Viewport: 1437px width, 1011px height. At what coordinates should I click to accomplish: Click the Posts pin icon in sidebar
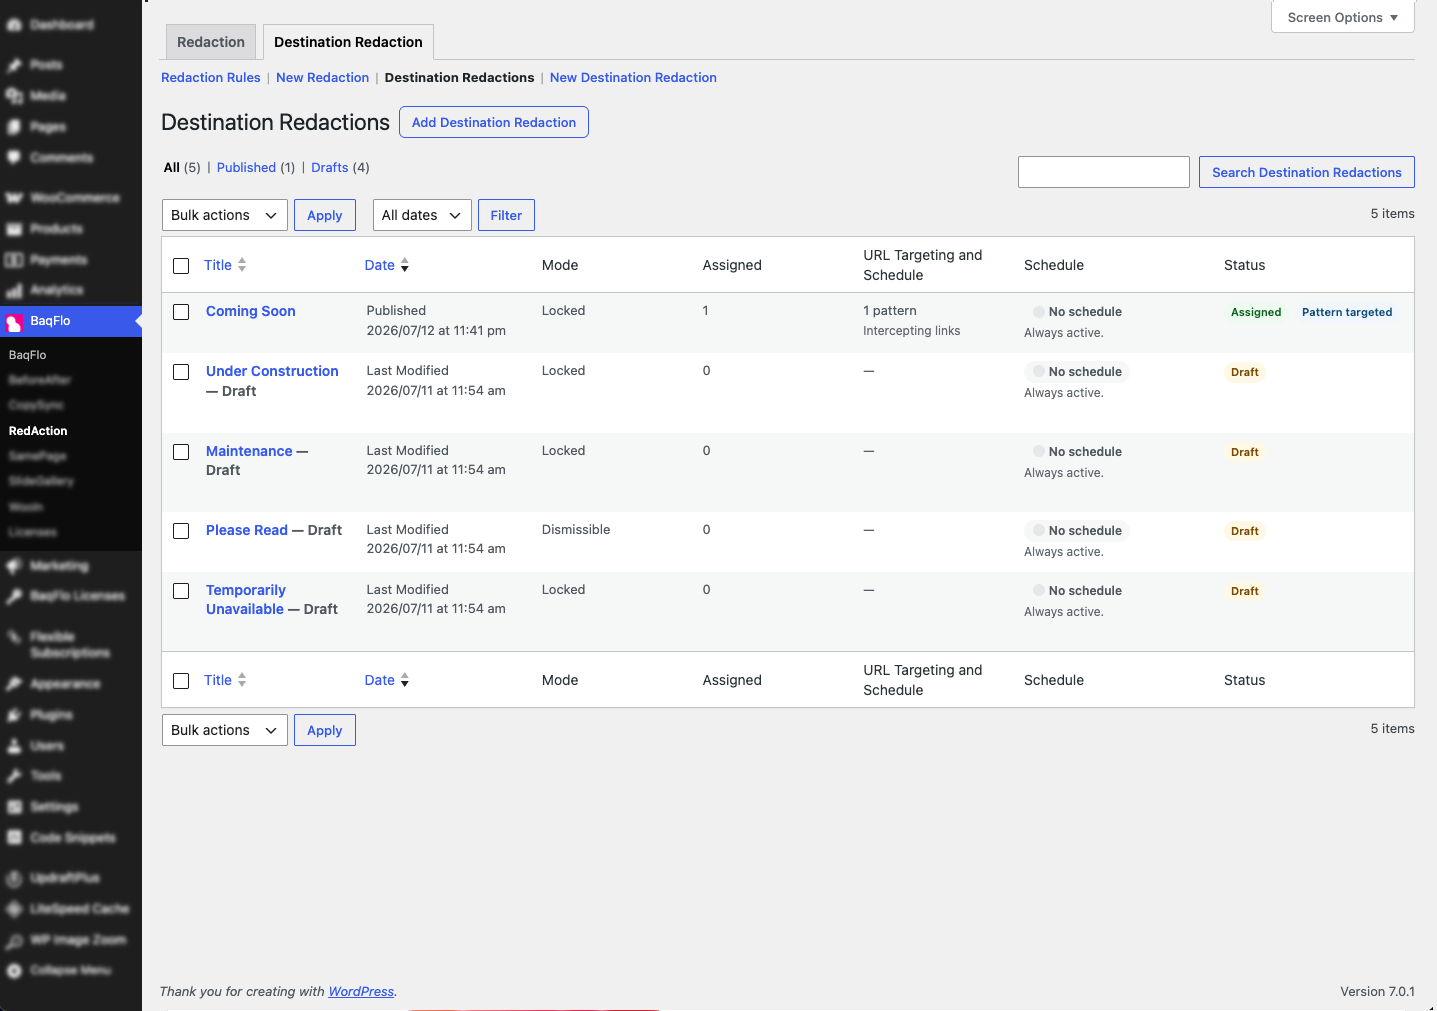point(15,65)
